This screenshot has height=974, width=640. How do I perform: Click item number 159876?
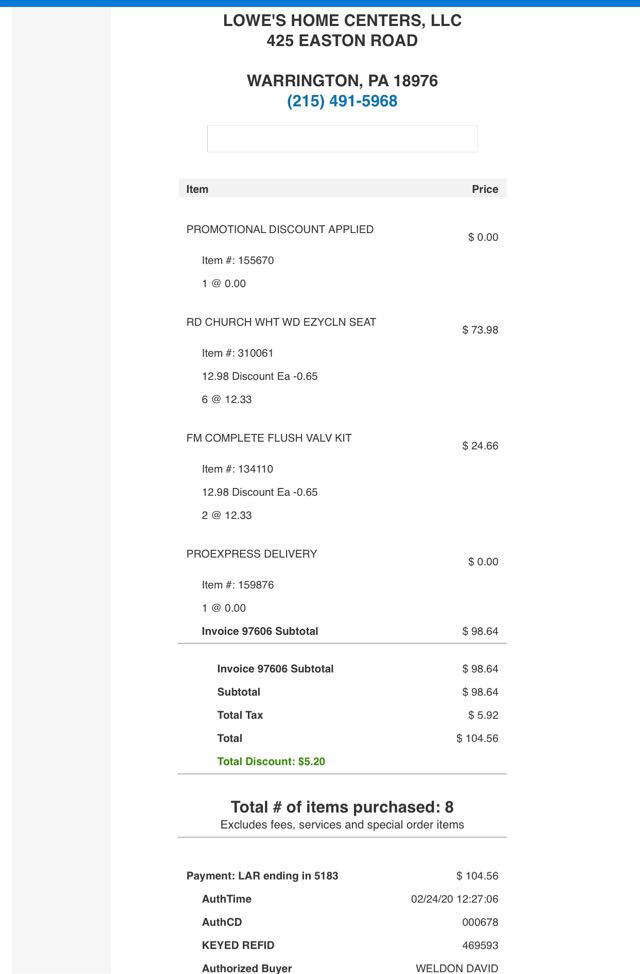(x=238, y=585)
